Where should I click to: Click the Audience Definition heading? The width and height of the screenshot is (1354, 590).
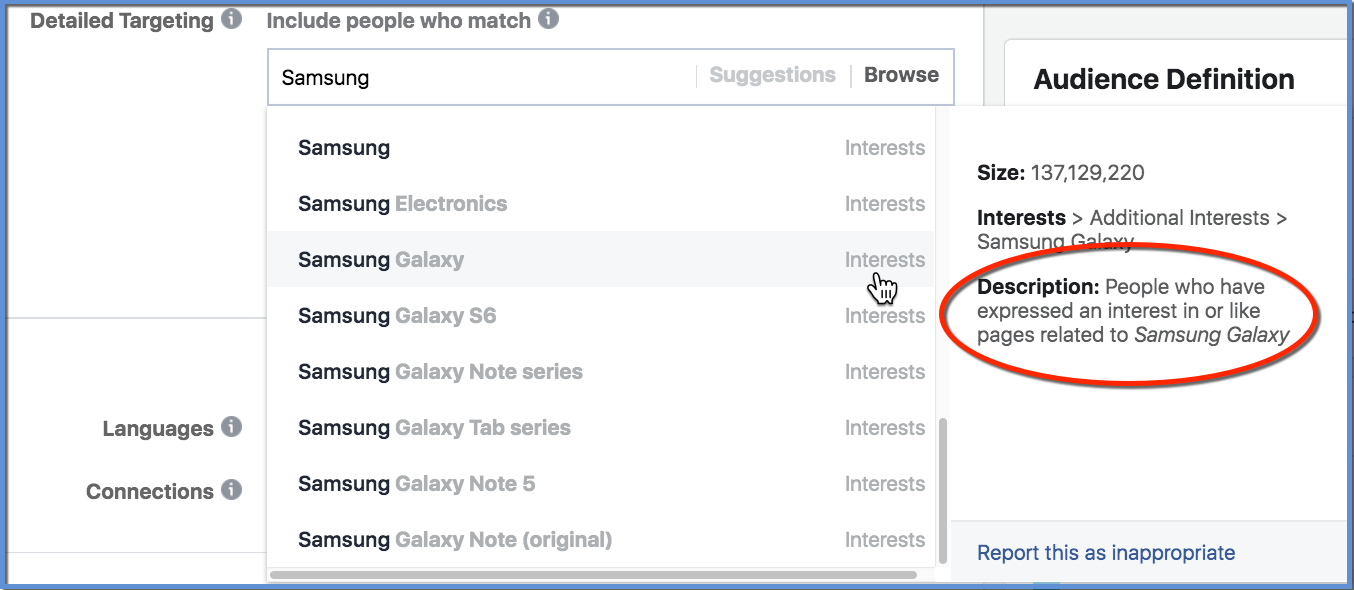[1164, 80]
